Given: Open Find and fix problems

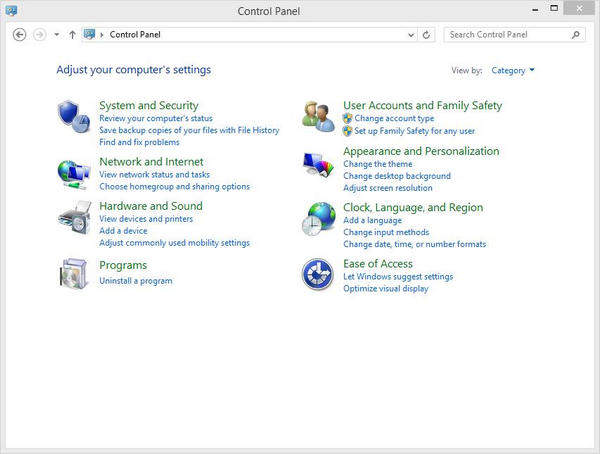Looking at the screenshot, I should [139, 142].
